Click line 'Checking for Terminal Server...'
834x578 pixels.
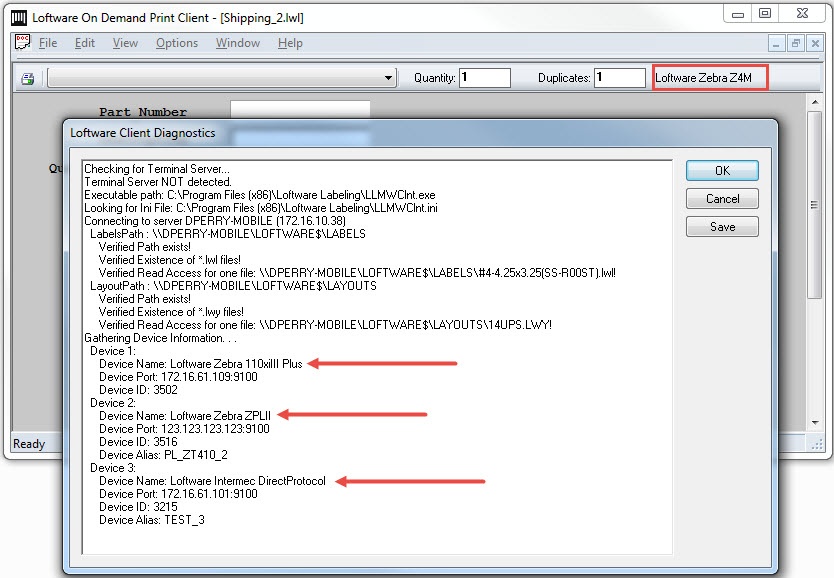[x=157, y=169]
